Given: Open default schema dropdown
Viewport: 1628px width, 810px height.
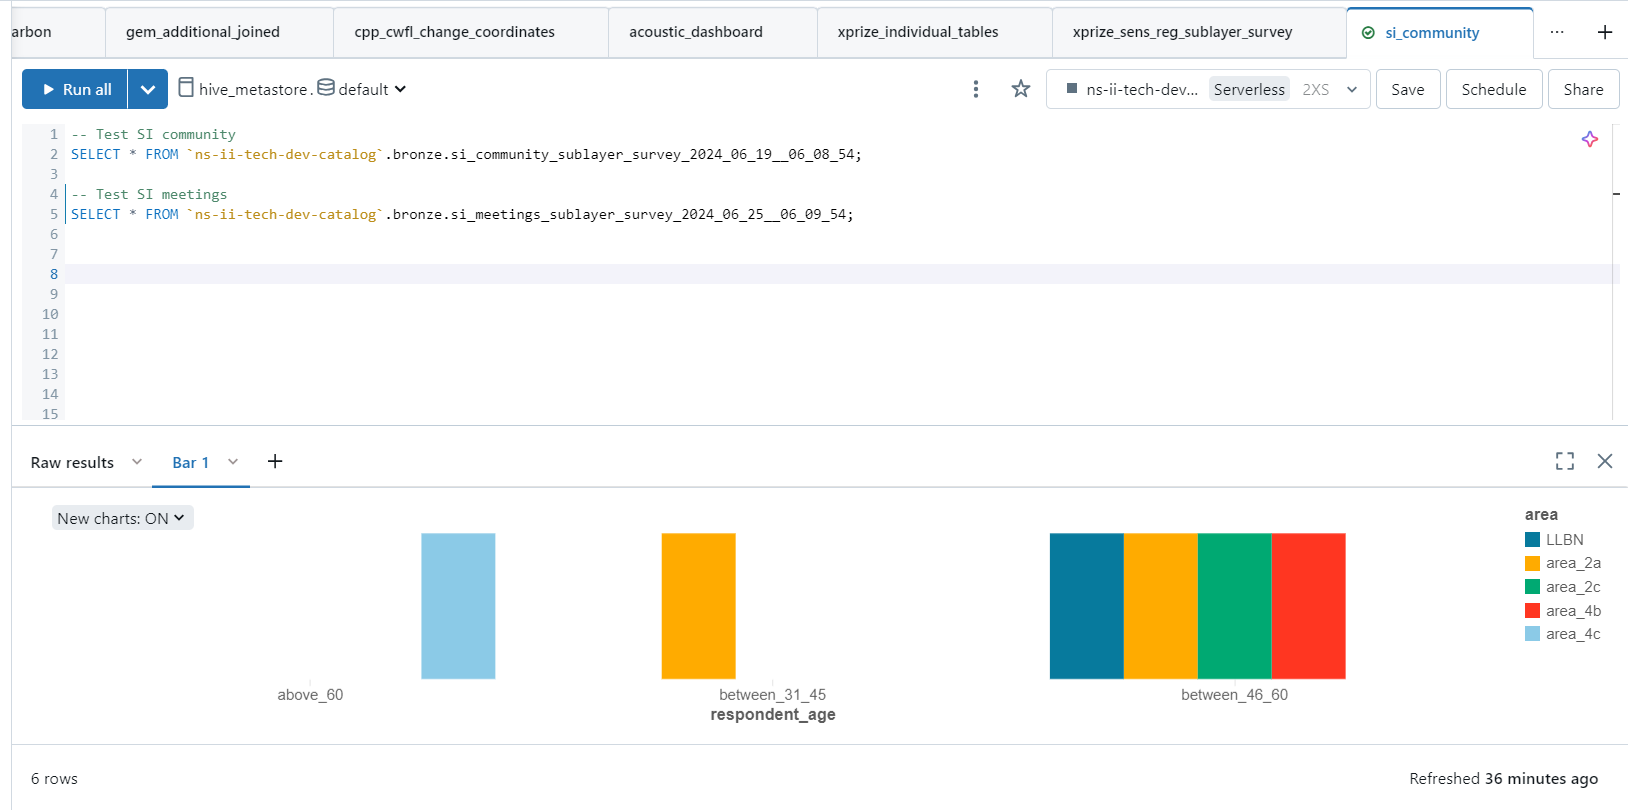Looking at the screenshot, I should [x=401, y=89].
